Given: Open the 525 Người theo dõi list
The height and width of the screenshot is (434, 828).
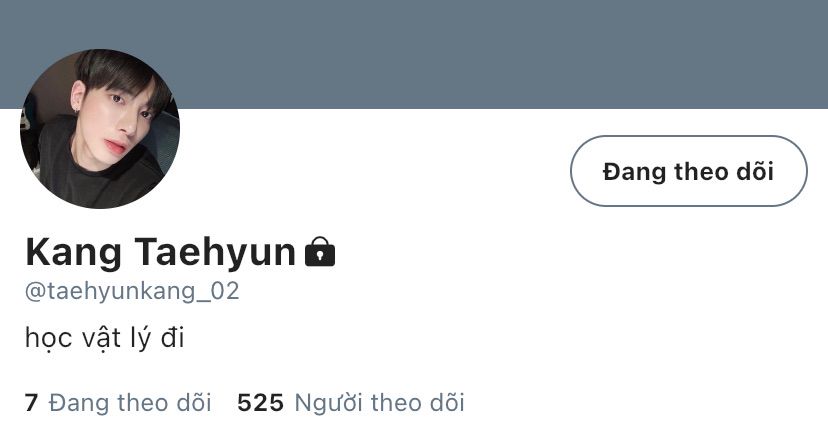Looking at the screenshot, I should 351,403.
